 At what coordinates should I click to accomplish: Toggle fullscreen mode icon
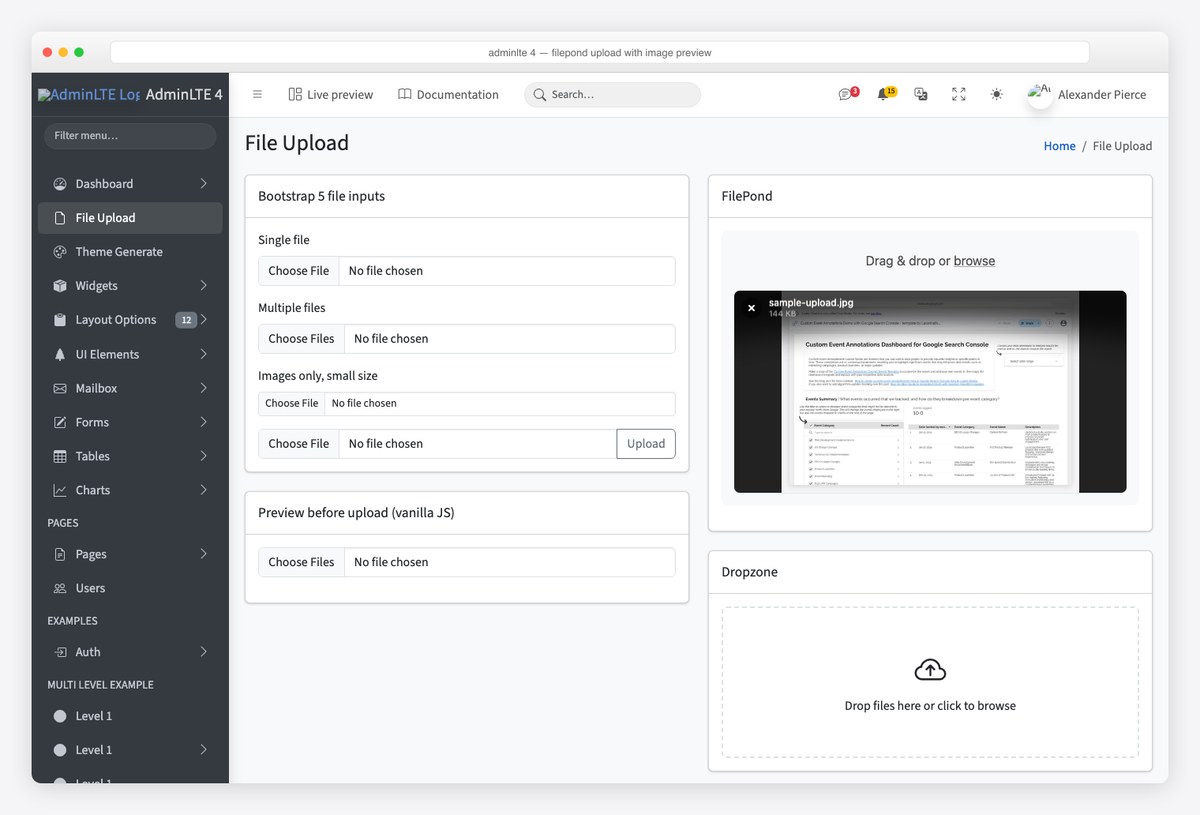pos(959,94)
